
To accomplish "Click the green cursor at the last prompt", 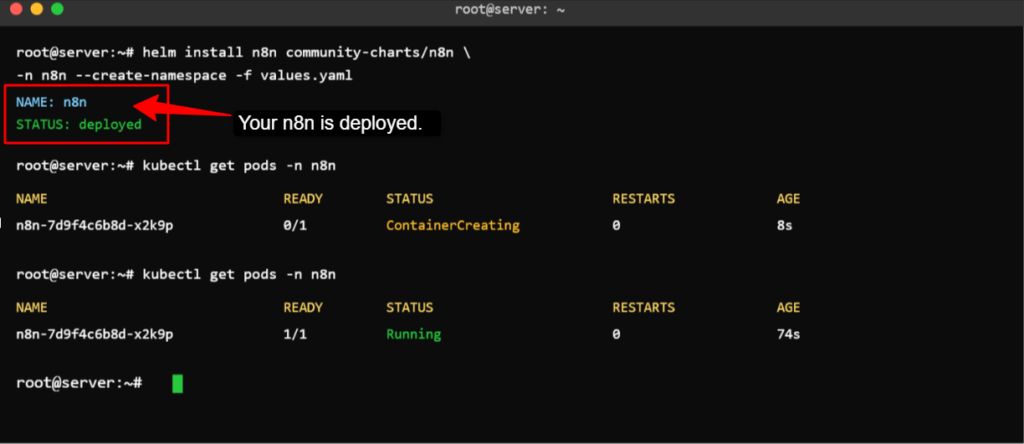I will point(178,383).
